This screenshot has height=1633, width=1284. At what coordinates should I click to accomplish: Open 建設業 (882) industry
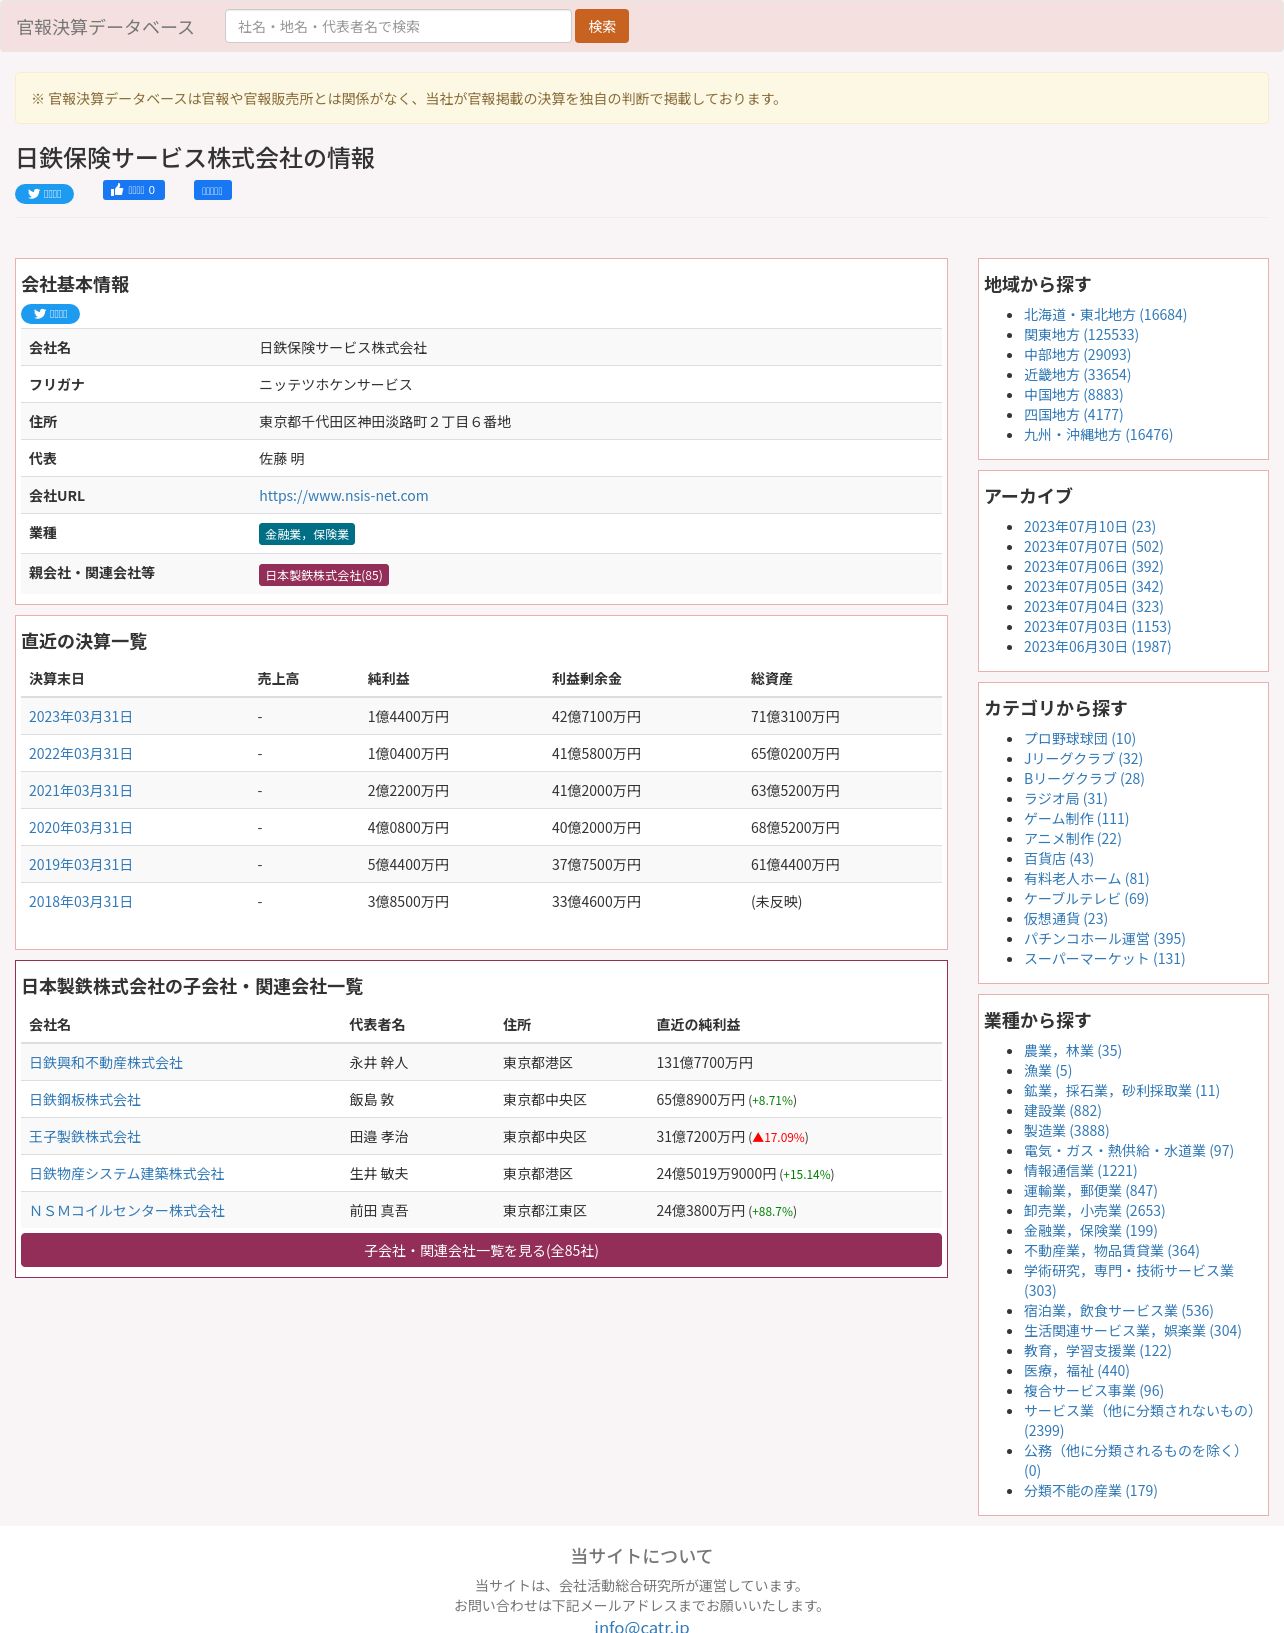pyautogui.click(x=1063, y=1111)
